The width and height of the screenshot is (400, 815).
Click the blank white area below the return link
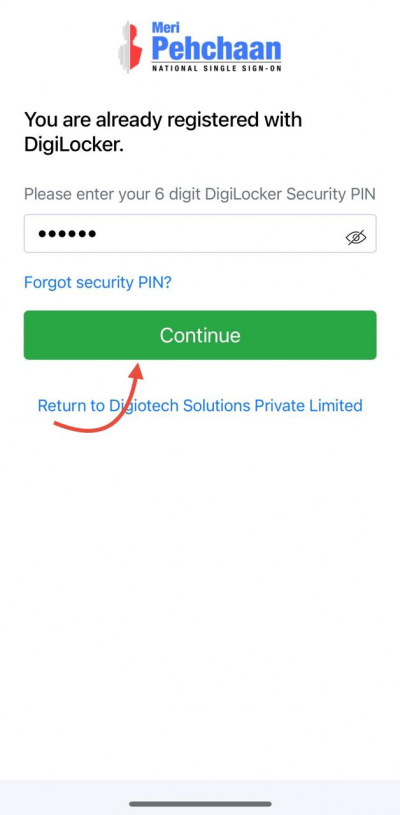point(200,598)
